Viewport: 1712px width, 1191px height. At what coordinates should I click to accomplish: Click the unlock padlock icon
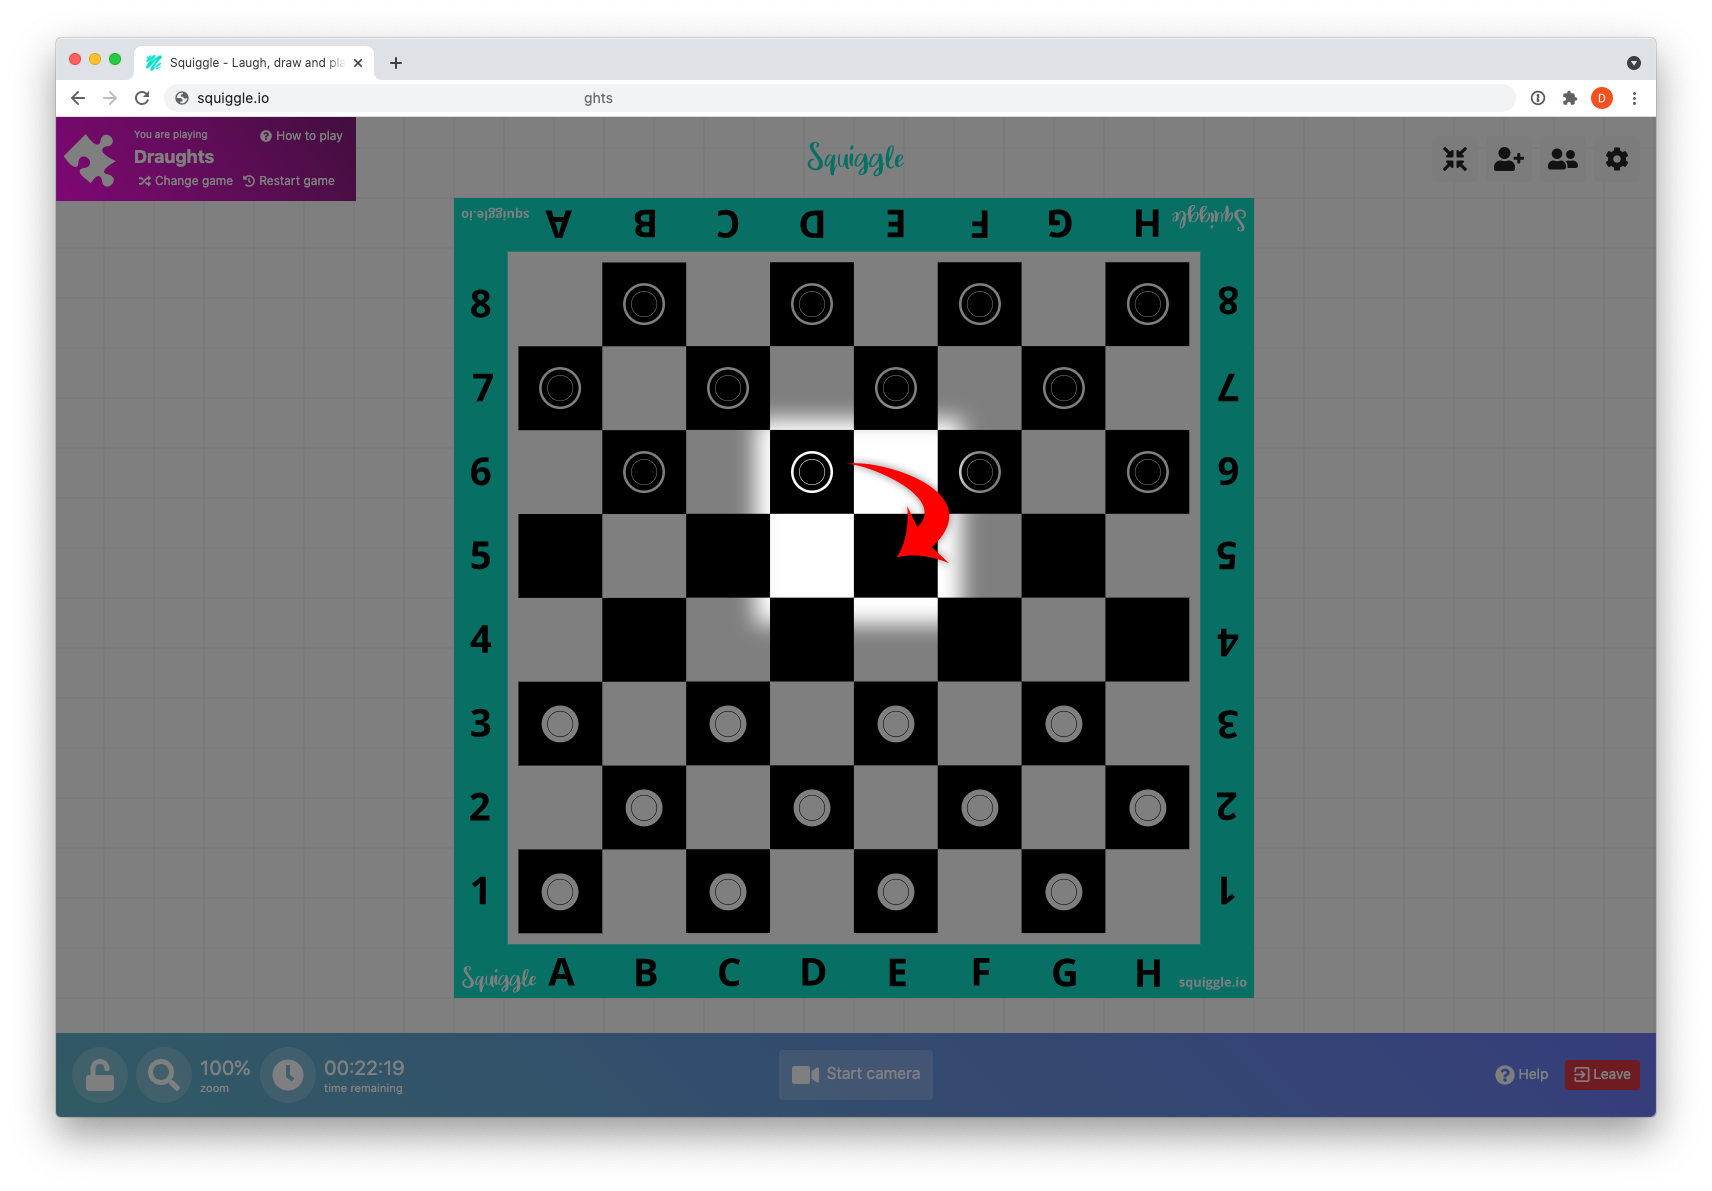[100, 1075]
